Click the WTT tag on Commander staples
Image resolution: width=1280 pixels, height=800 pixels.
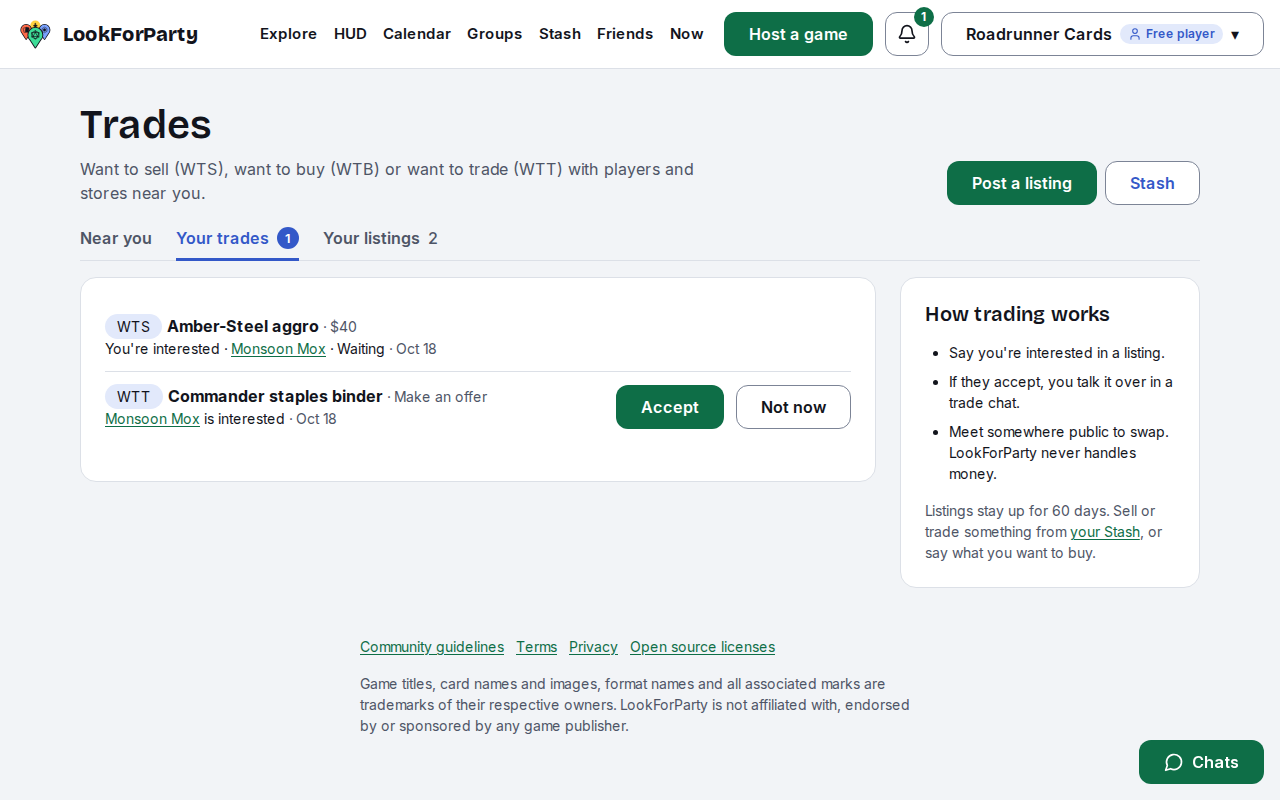tap(134, 396)
